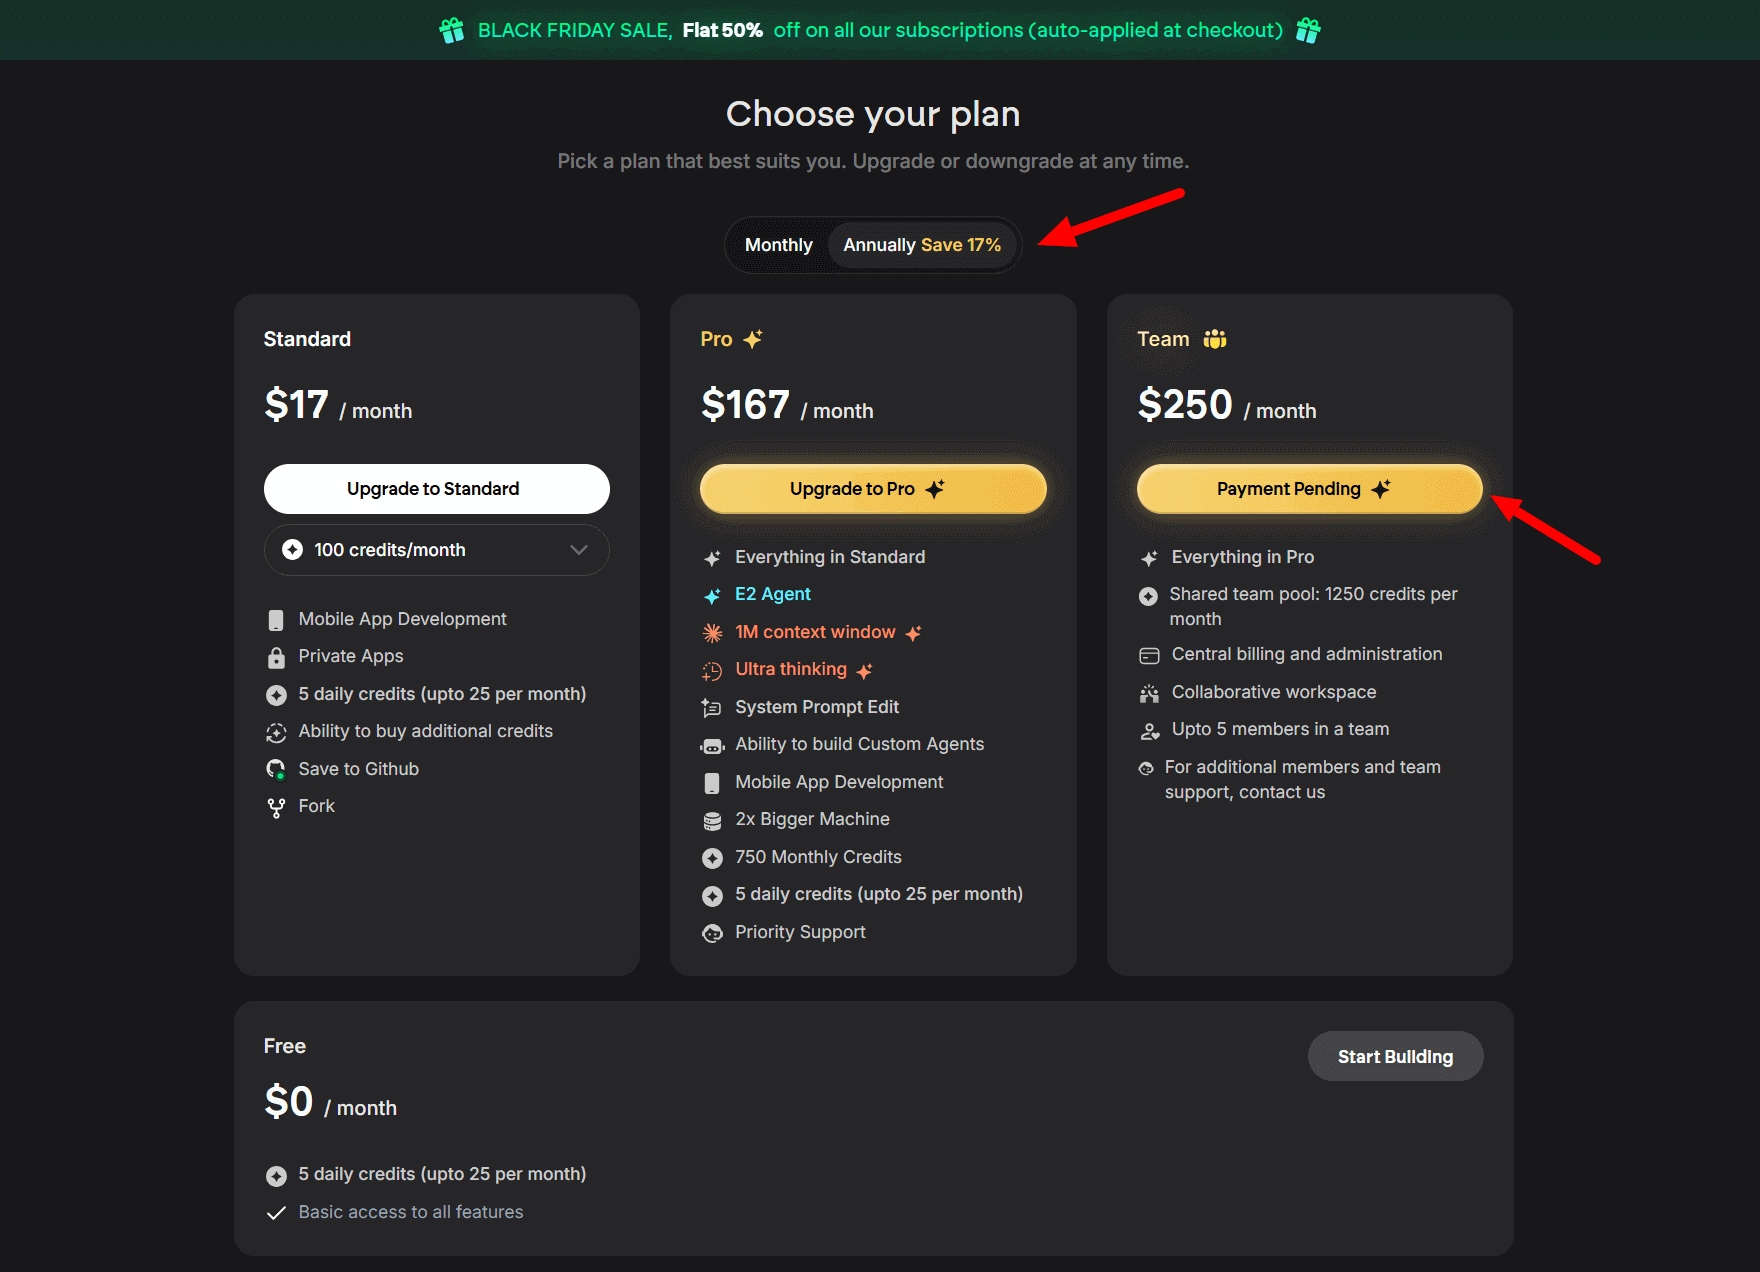Click the sparkle icon next to Pro
The height and width of the screenshot is (1272, 1760).
(x=755, y=338)
